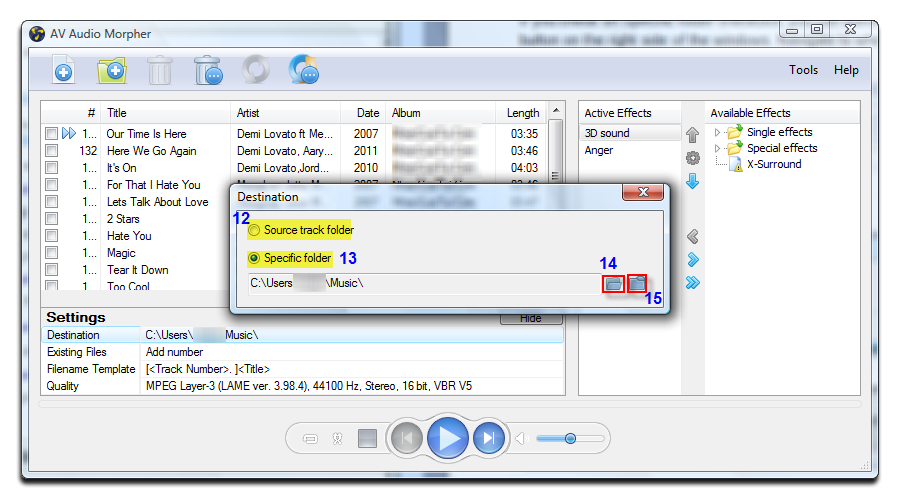The height and width of the screenshot is (500, 900).
Task: Click the folder path field in Destination dialog
Action: click(x=425, y=283)
